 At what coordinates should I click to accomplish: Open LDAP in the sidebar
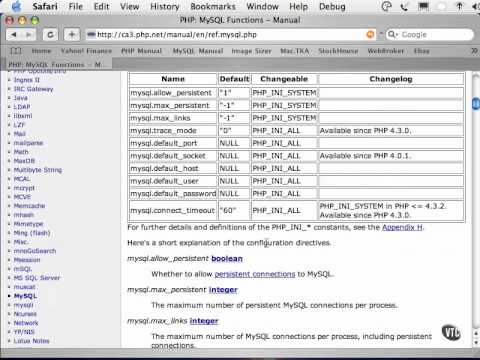point(22,107)
